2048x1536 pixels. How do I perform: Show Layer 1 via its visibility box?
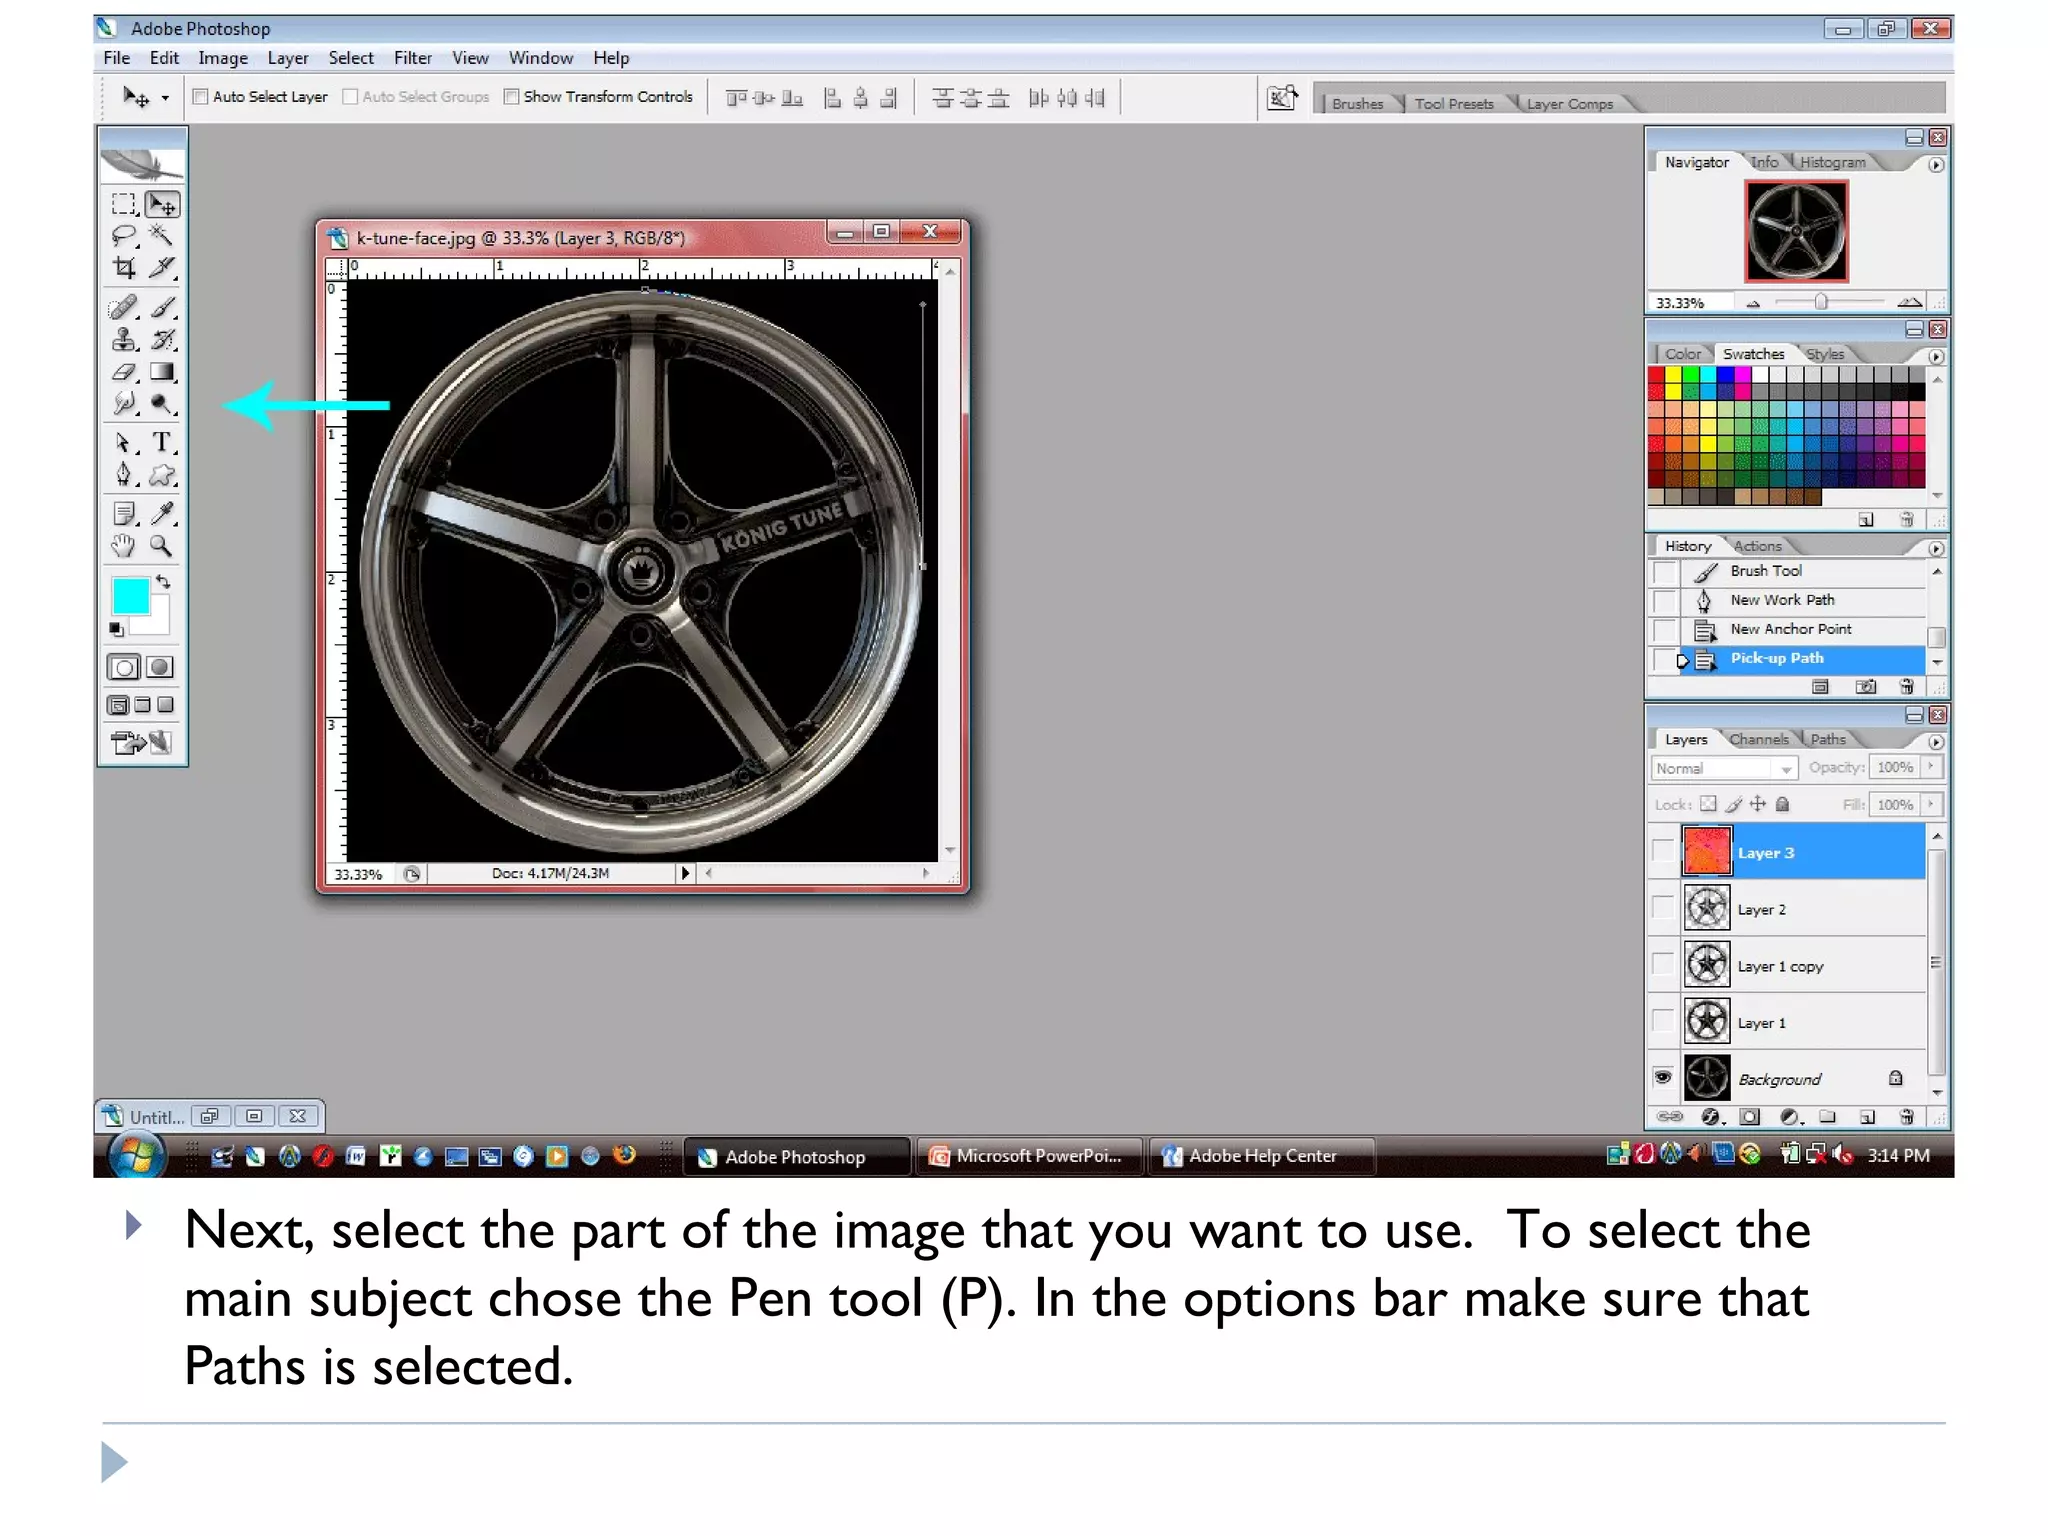coord(1662,1021)
